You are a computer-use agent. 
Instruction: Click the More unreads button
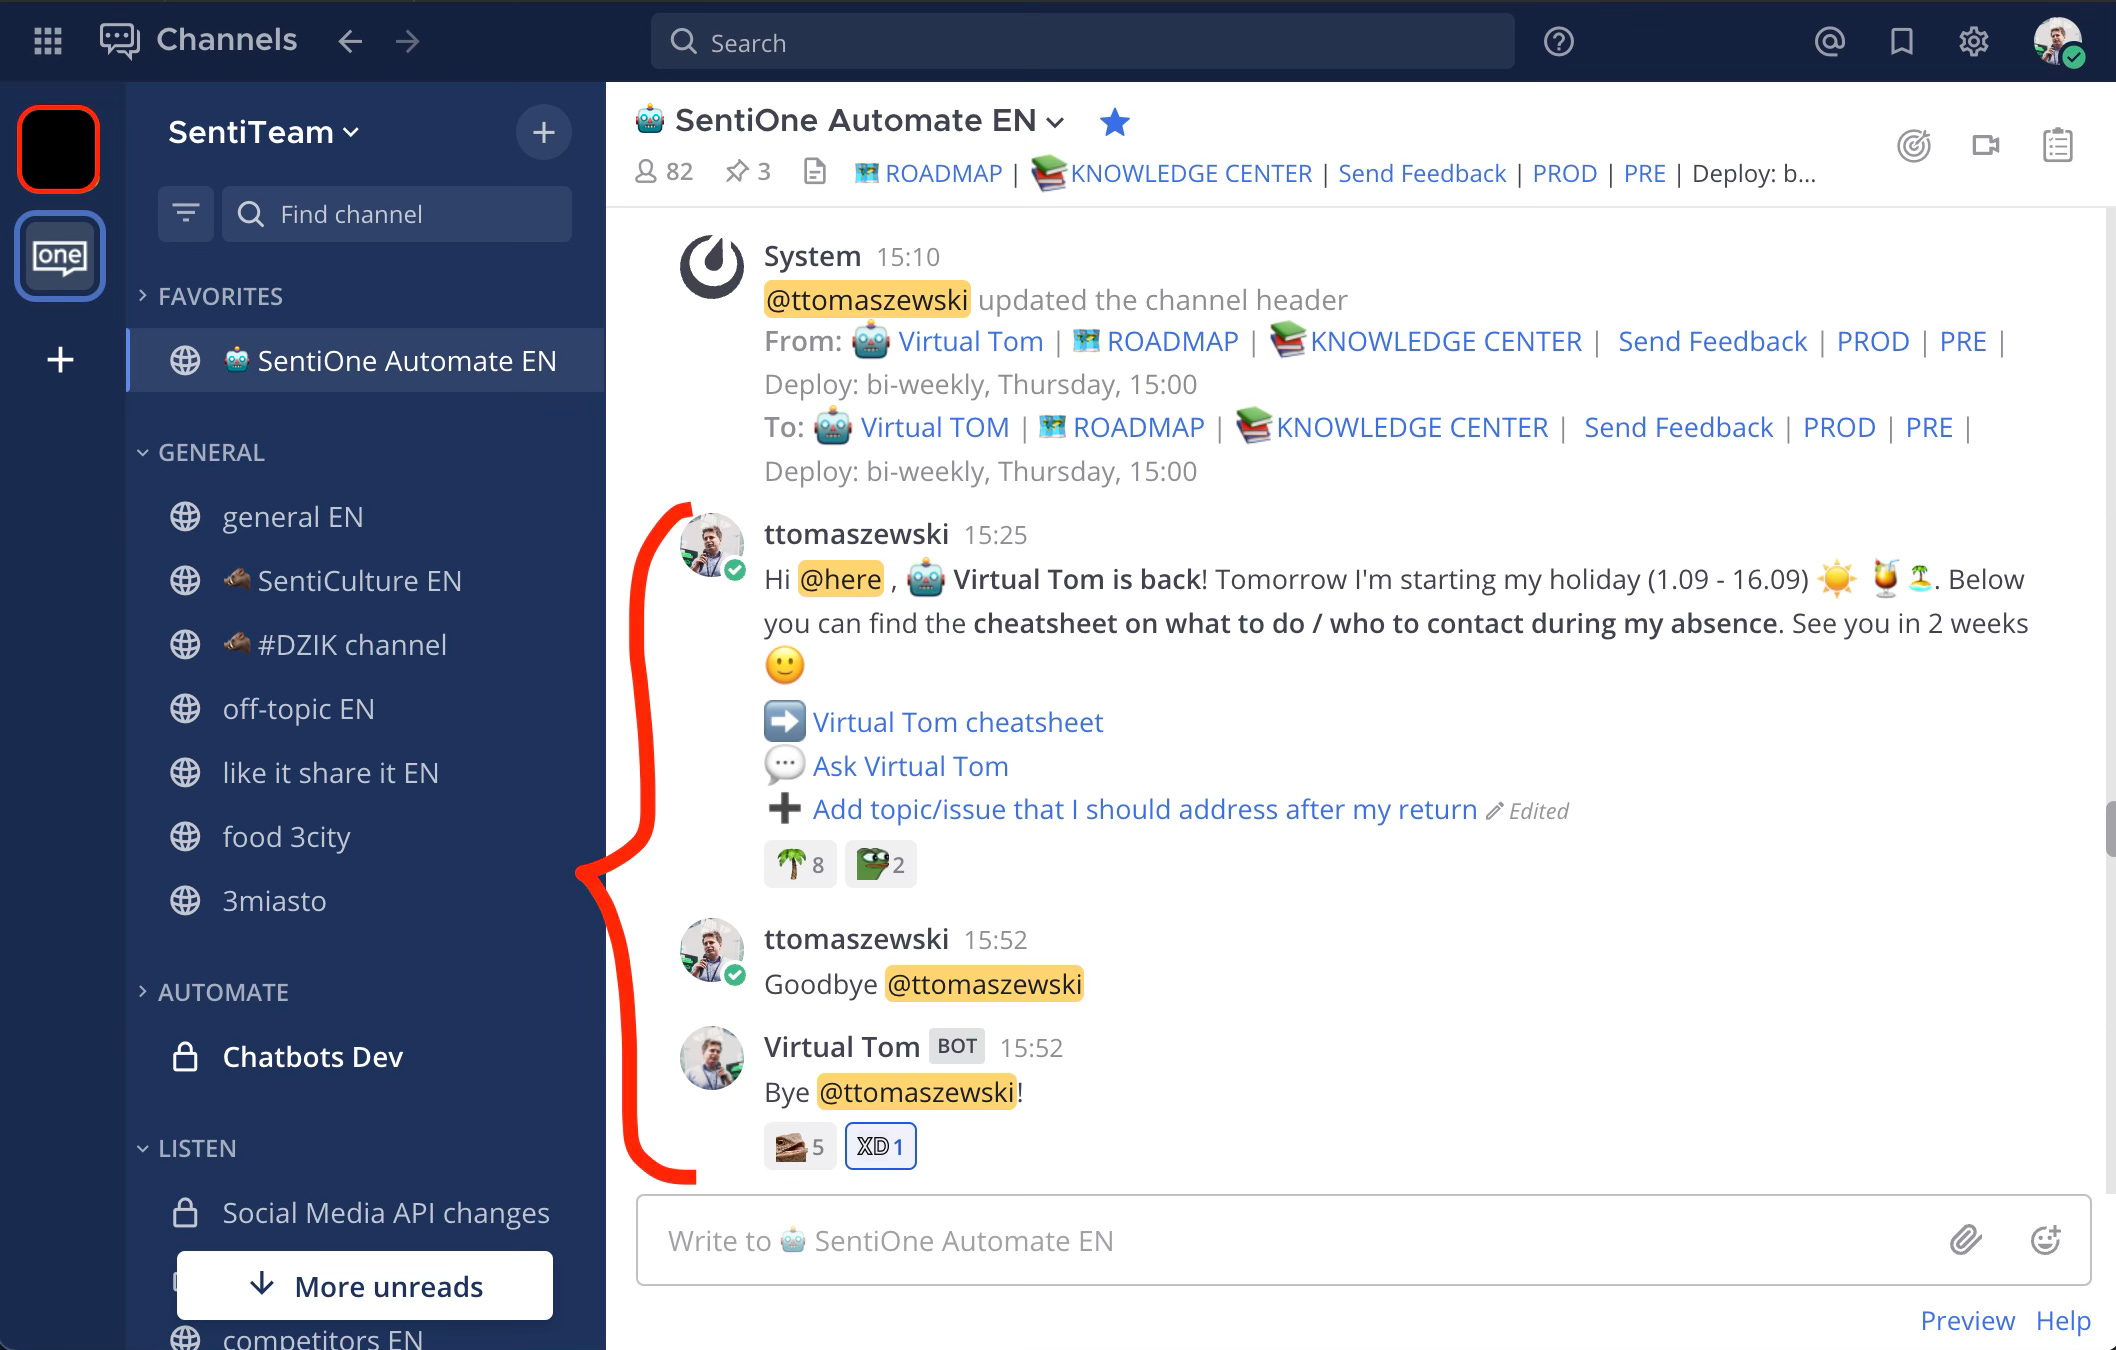(365, 1286)
